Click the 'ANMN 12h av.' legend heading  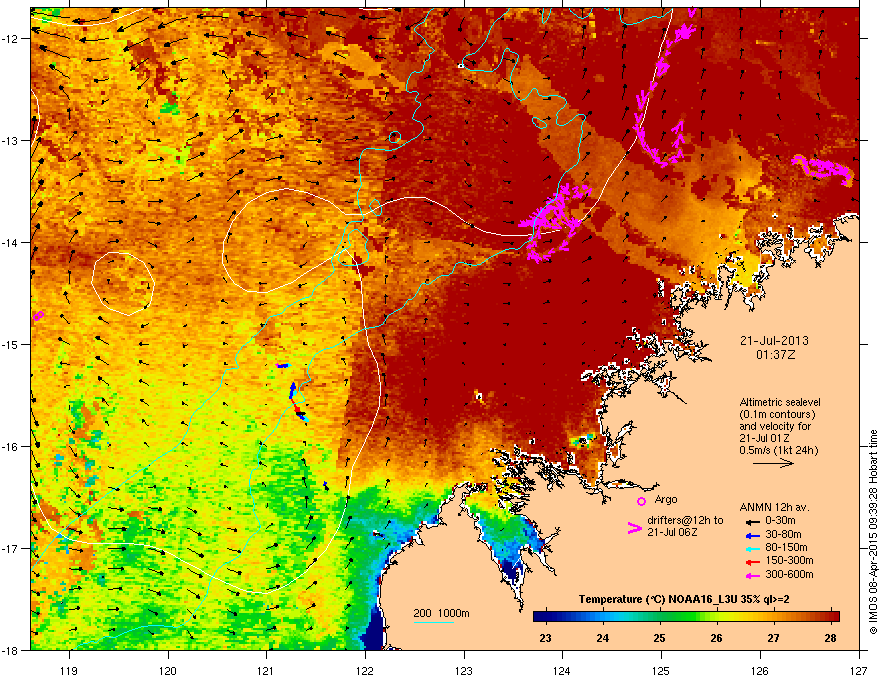point(774,507)
